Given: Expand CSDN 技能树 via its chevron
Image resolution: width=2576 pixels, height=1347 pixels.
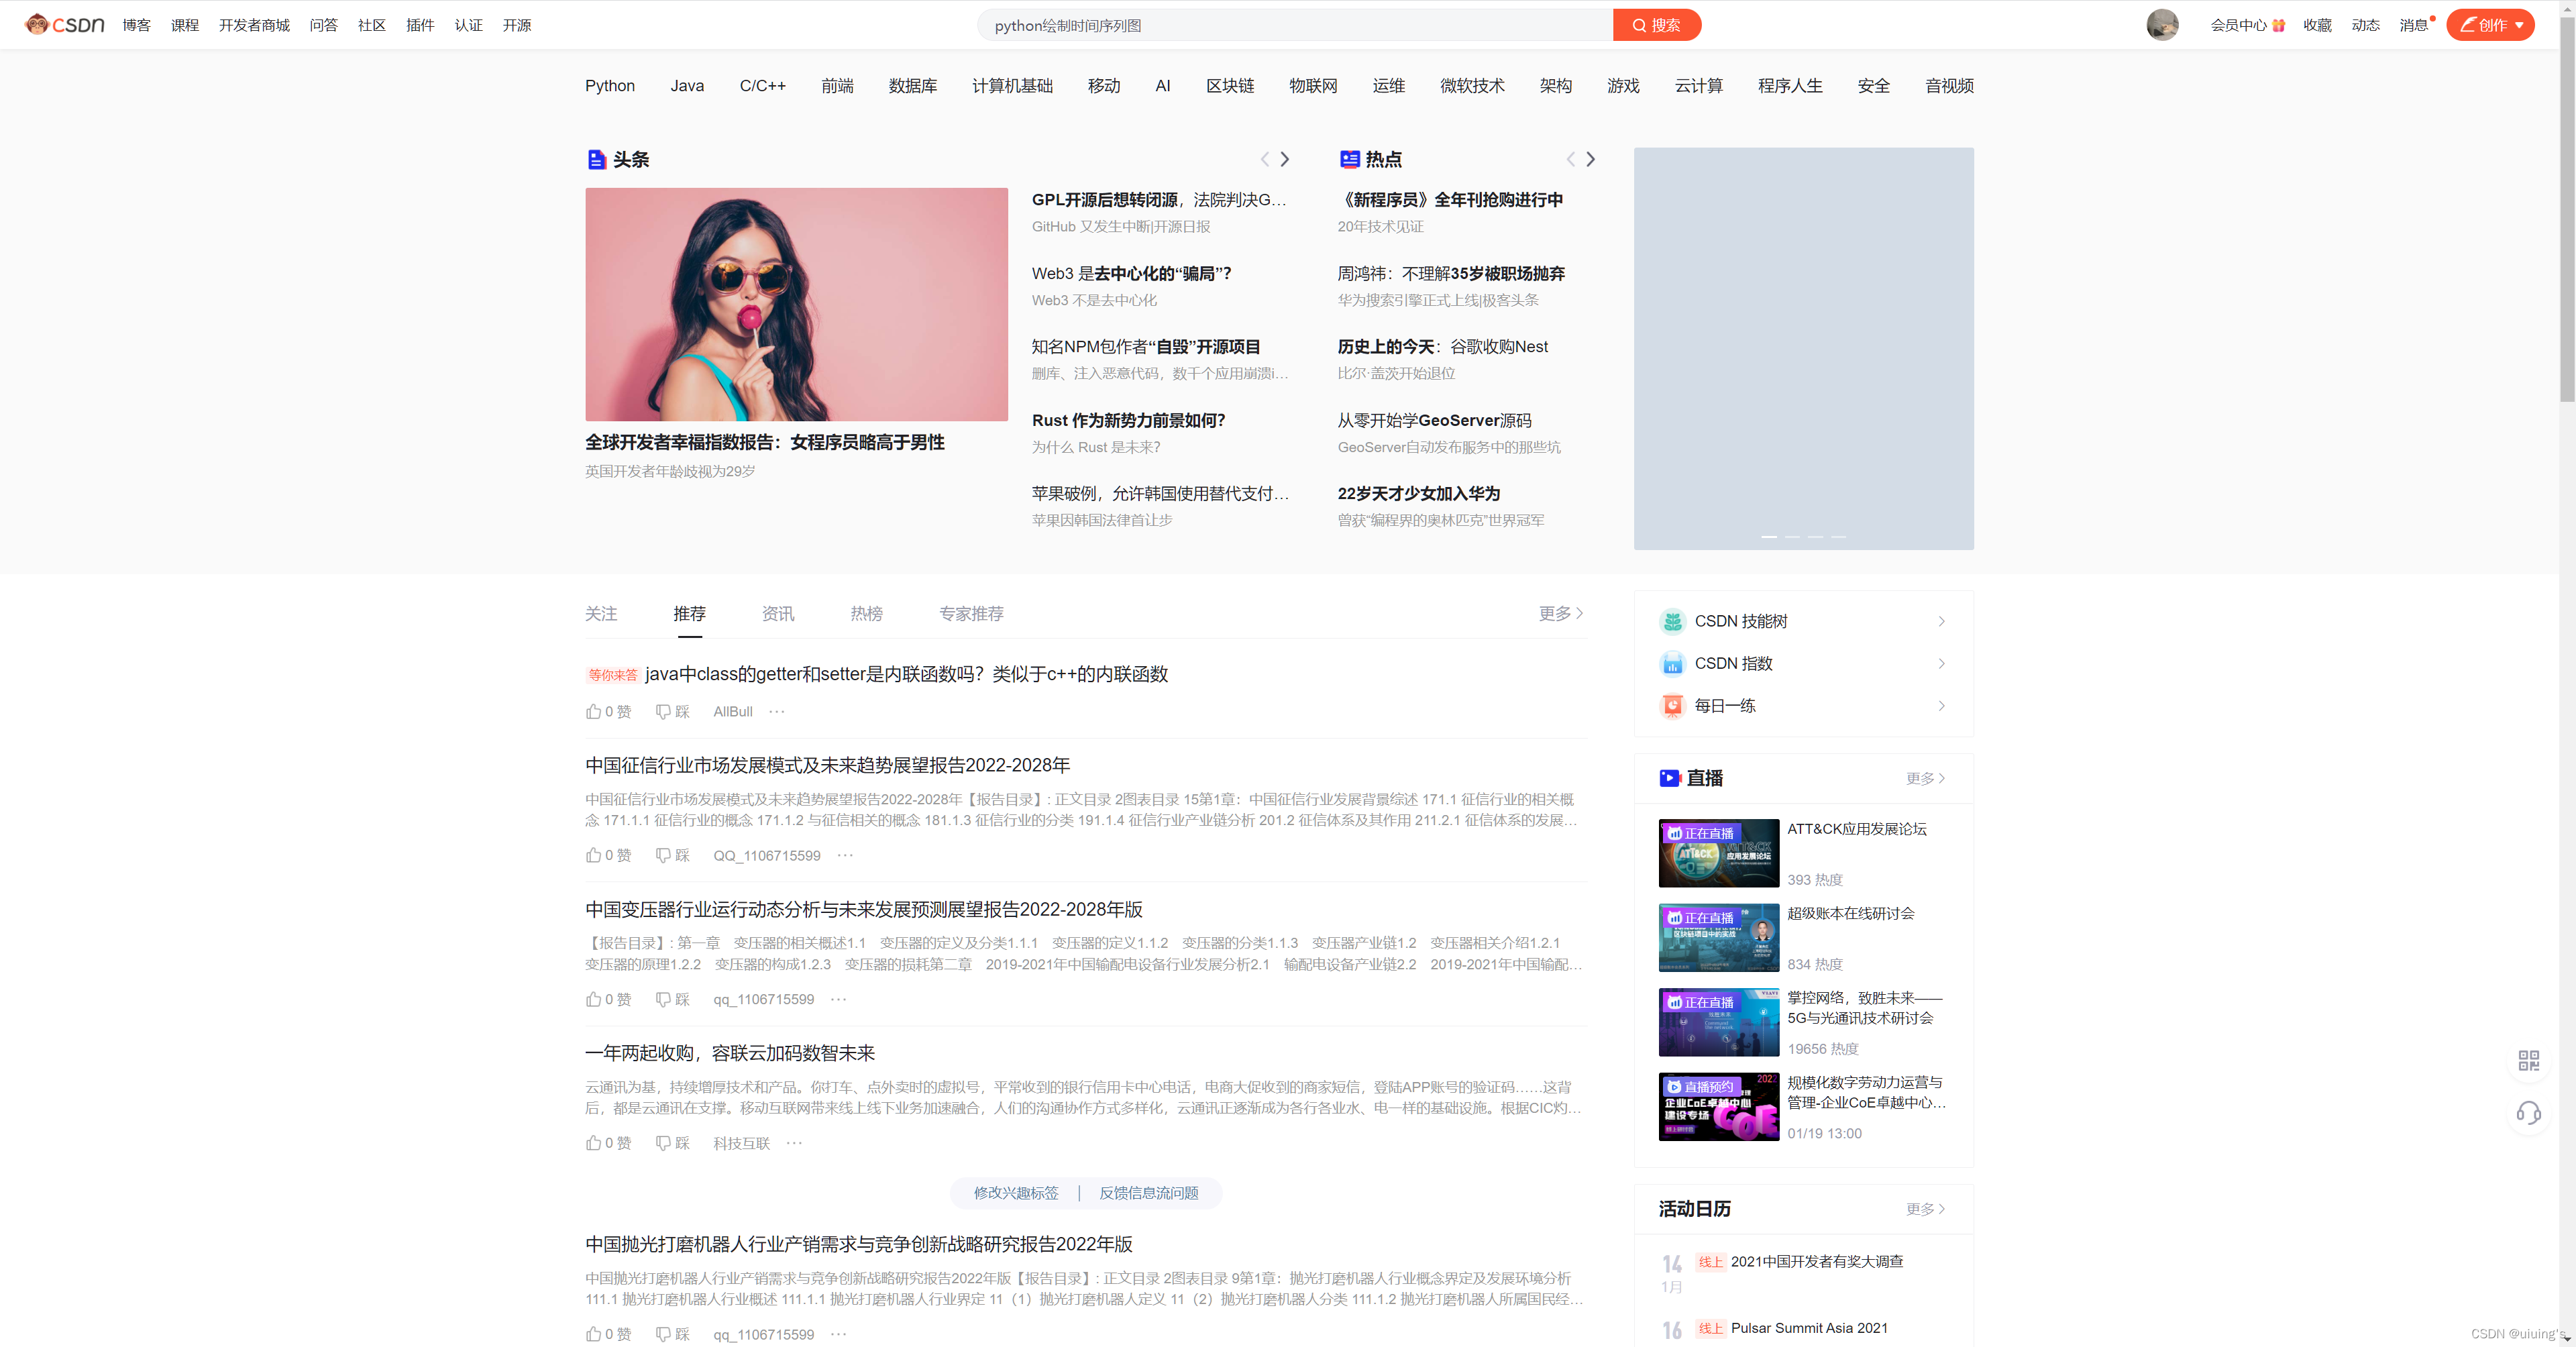Looking at the screenshot, I should 1941,621.
